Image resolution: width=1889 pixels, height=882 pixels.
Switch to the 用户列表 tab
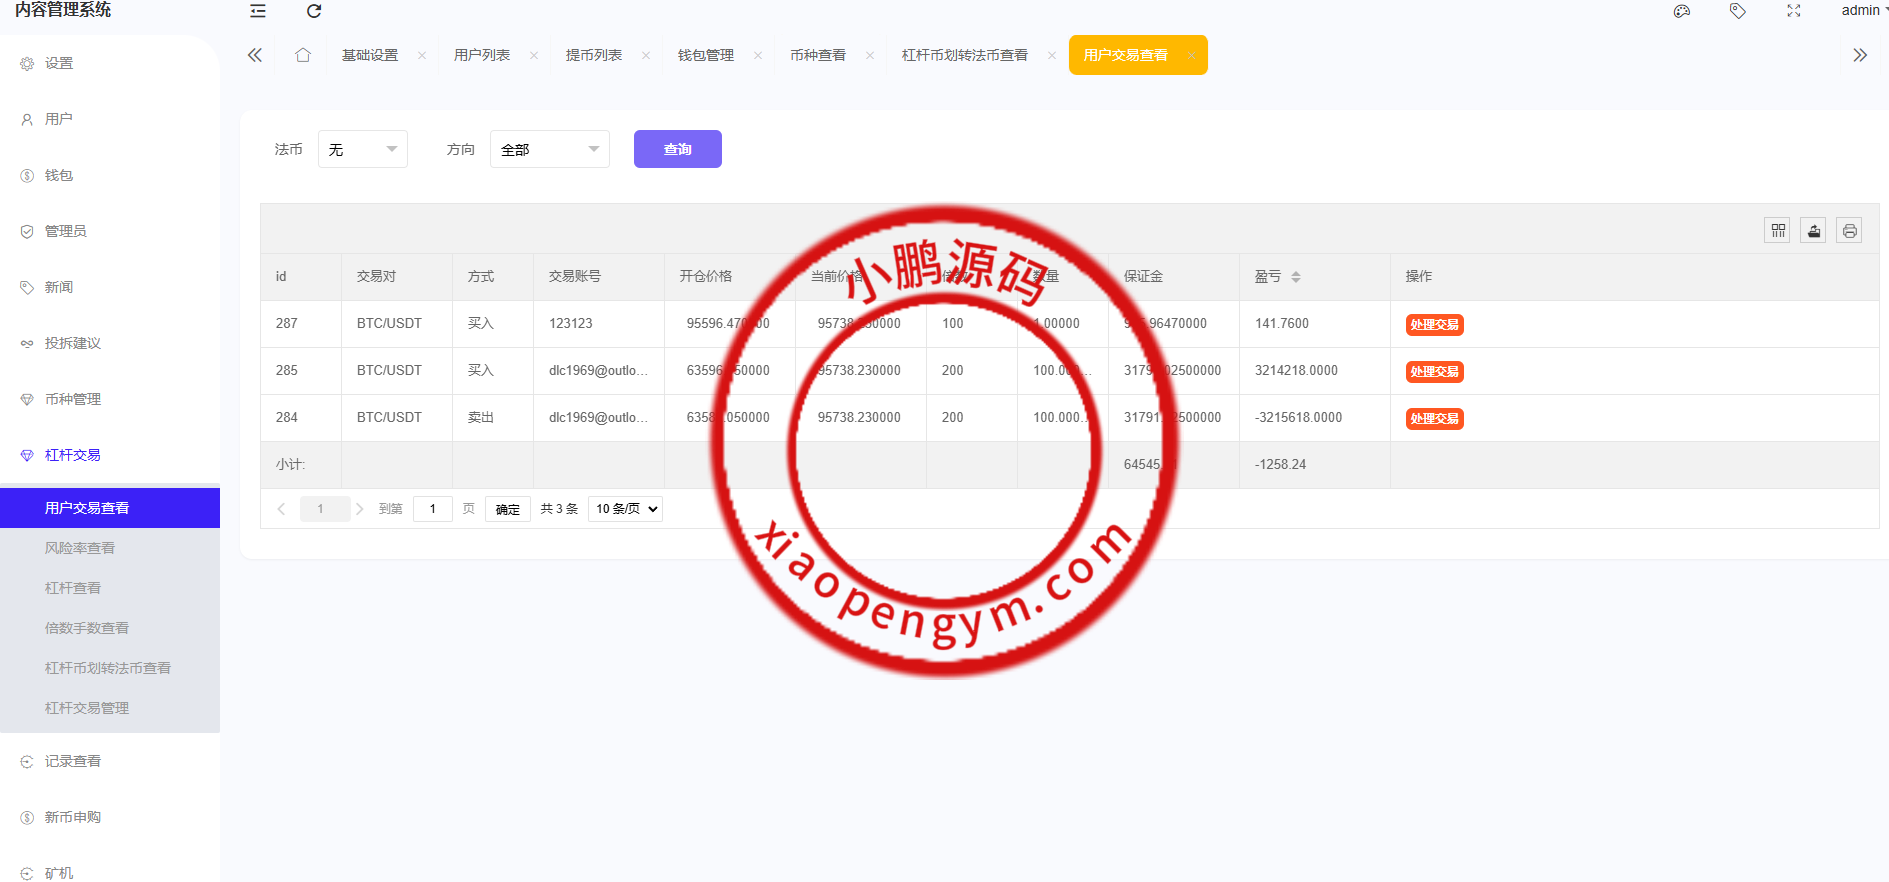pyautogui.click(x=482, y=55)
